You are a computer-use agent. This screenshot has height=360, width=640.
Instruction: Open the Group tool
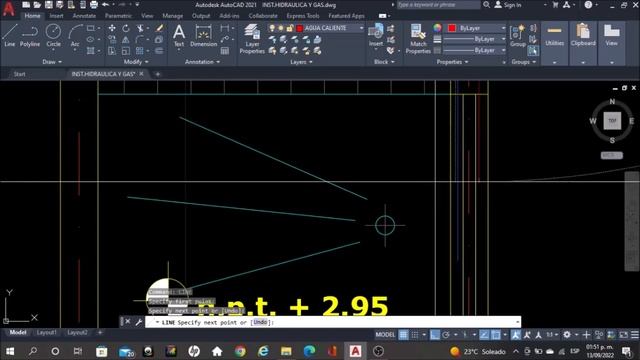518,36
